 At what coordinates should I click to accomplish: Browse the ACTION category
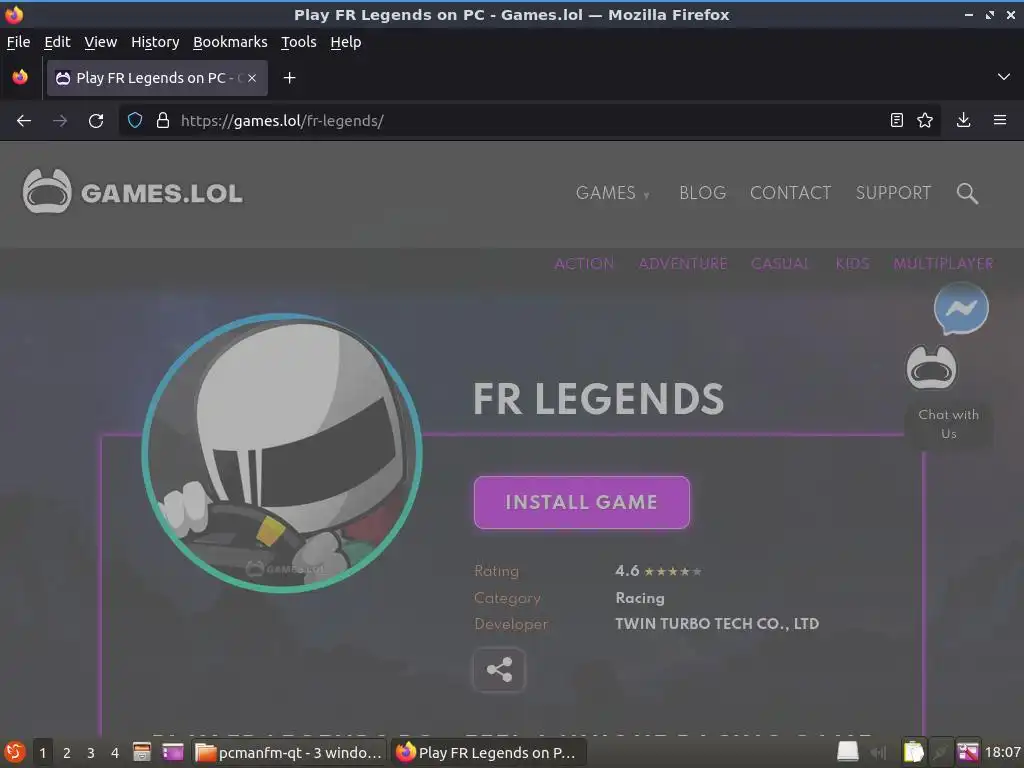(584, 264)
